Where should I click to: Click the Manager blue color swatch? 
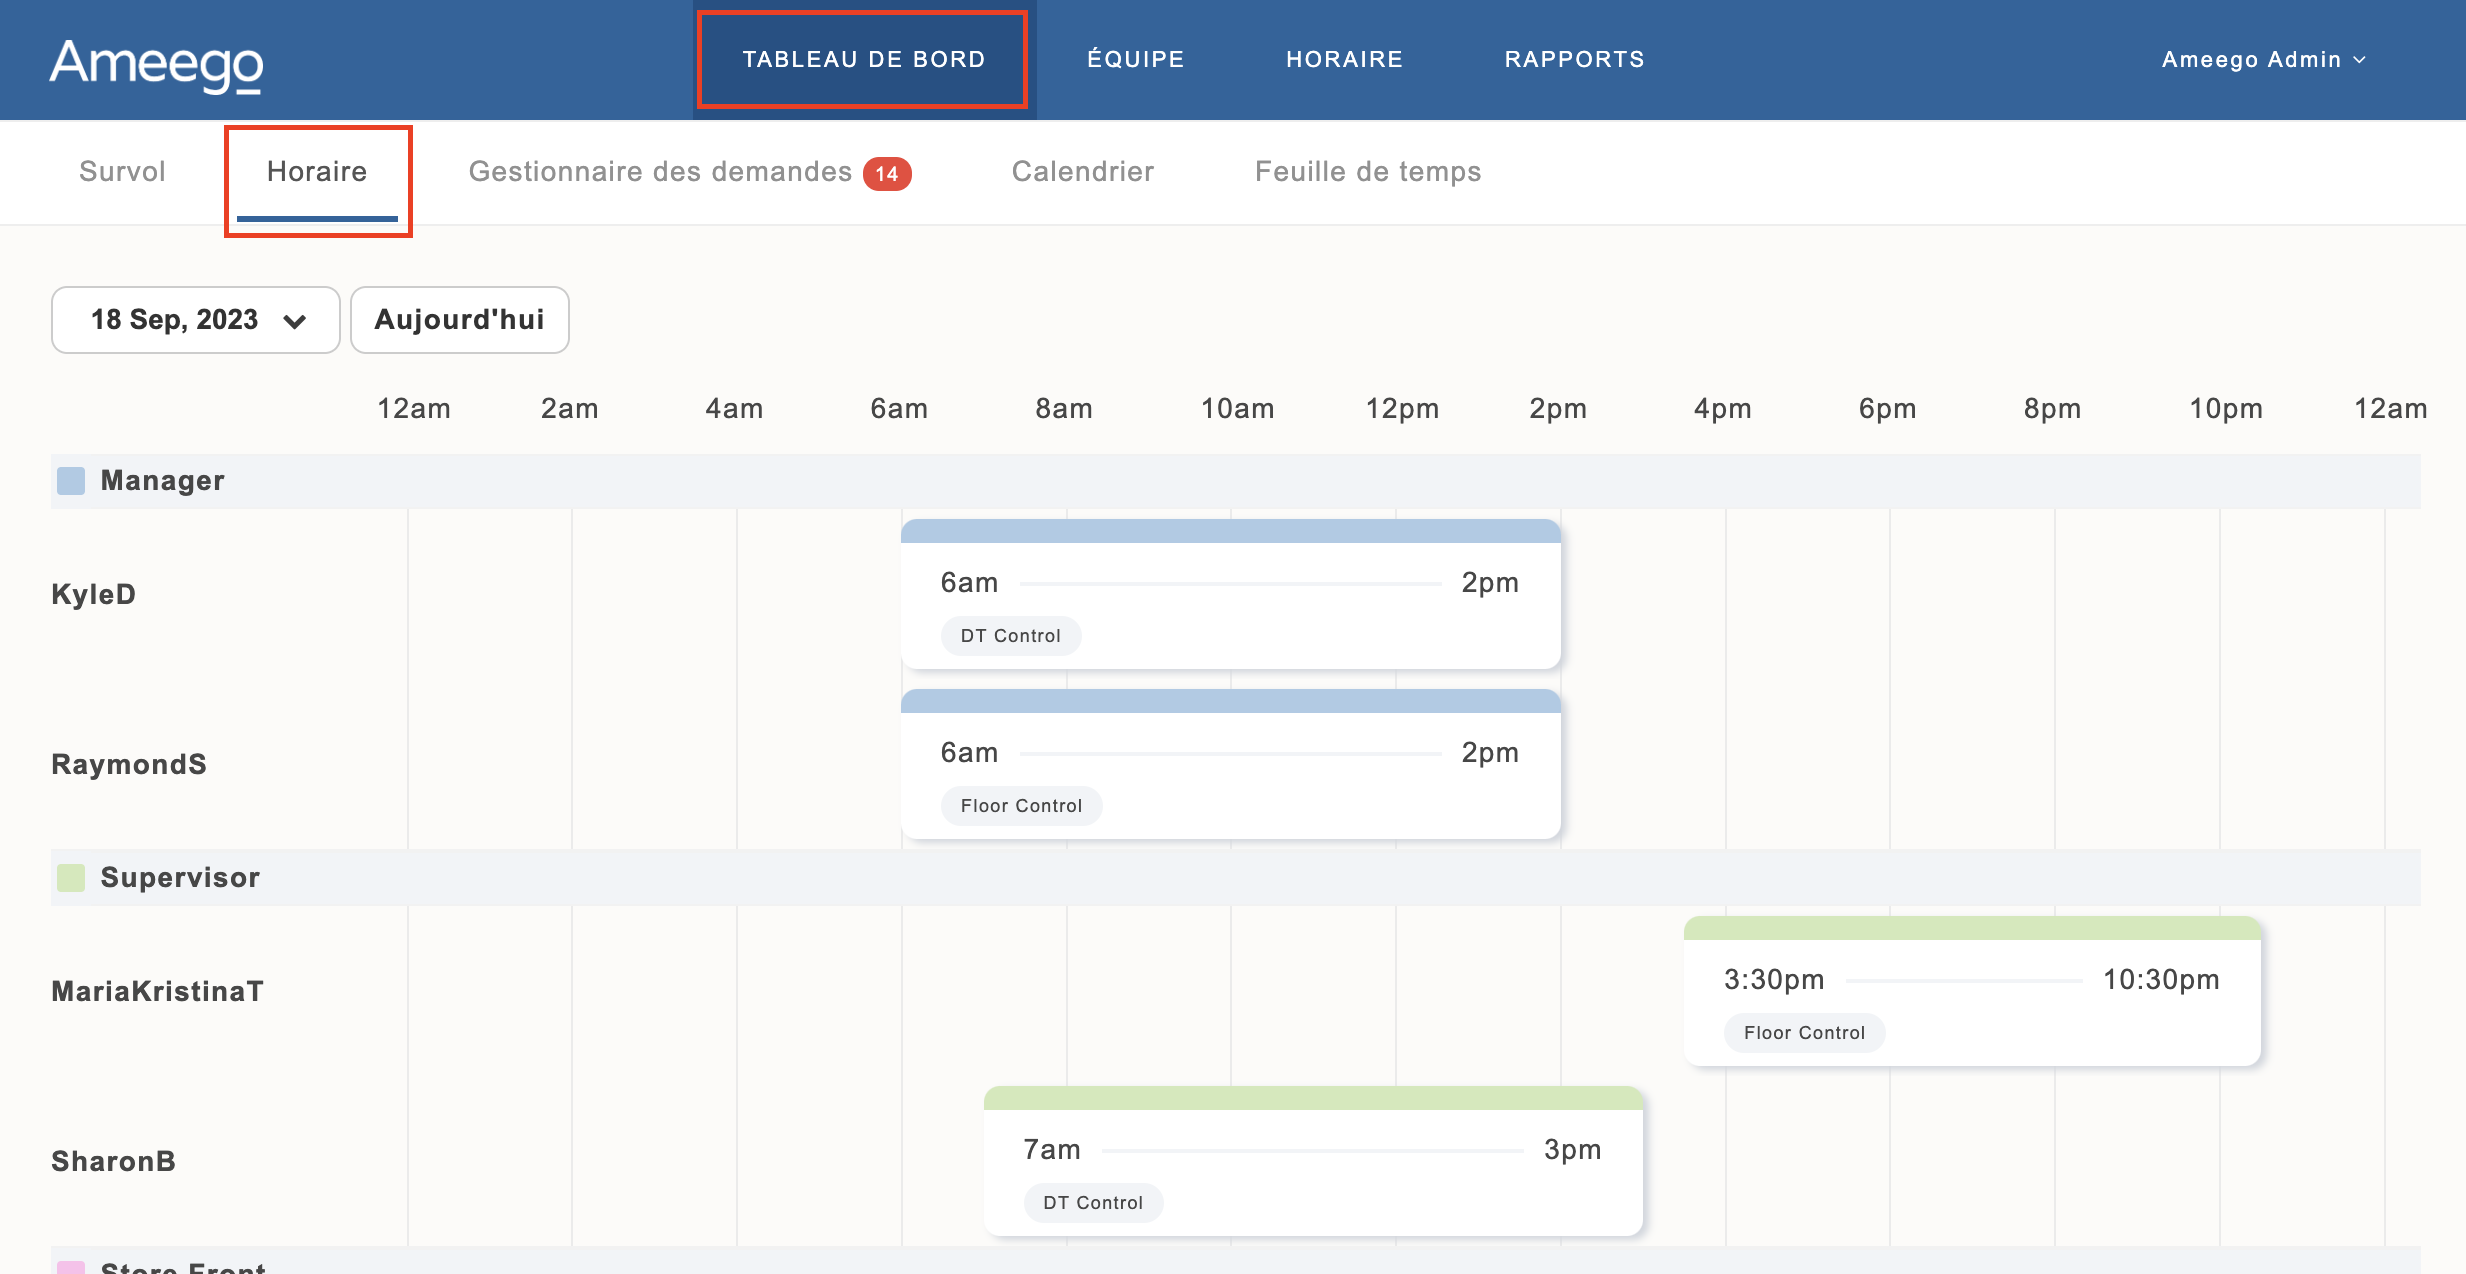[x=71, y=481]
